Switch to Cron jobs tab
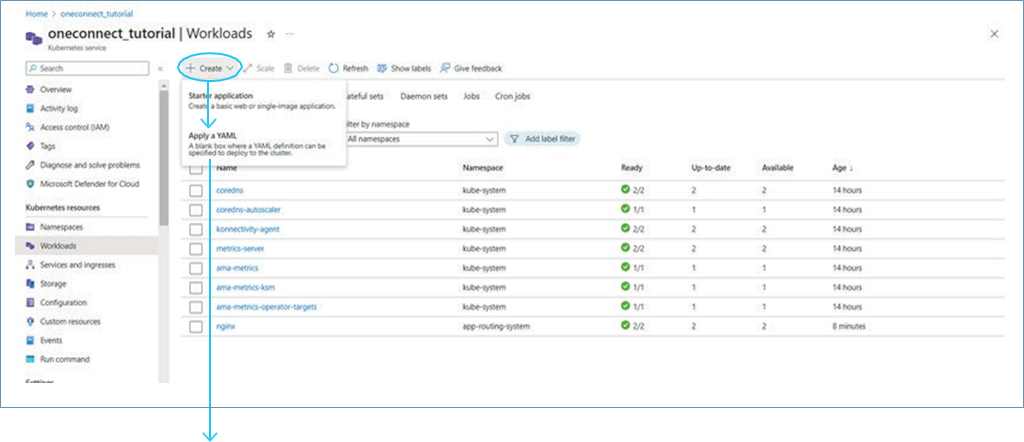 pos(513,97)
